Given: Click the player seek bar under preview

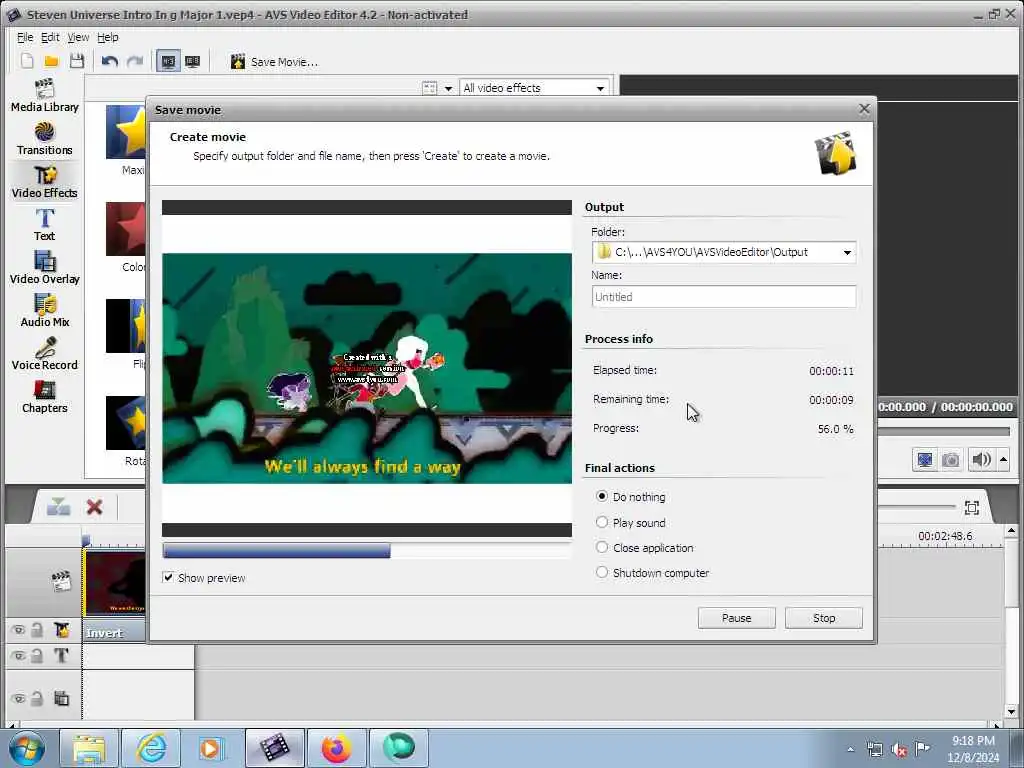Looking at the screenshot, I should pyautogui.click(x=944, y=431).
